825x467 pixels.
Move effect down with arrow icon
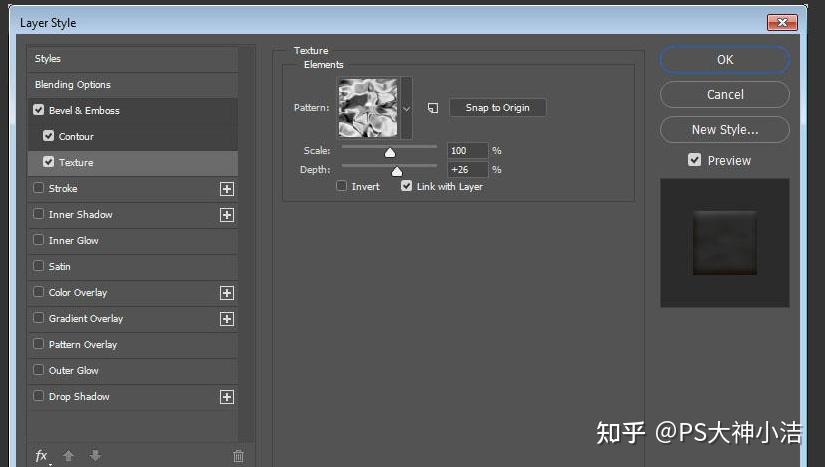coord(95,455)
